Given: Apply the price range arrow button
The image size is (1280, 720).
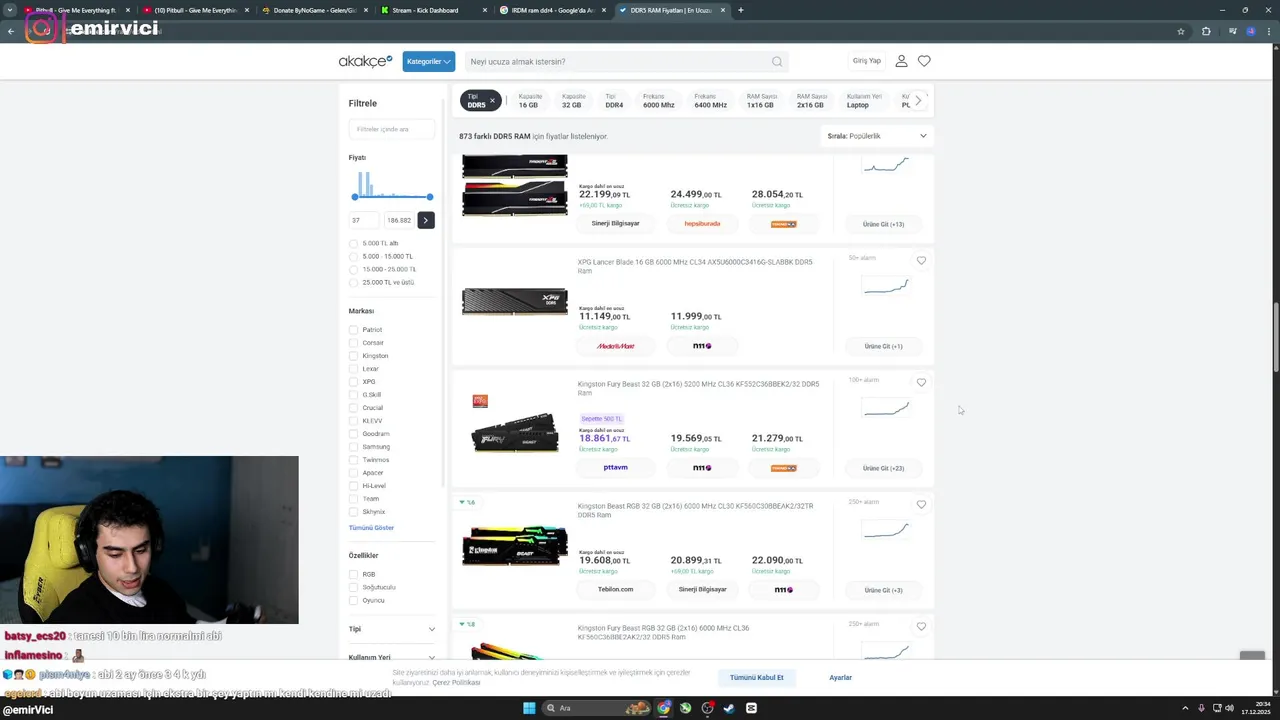Looking at the screenshot, I should pos(426,220).
